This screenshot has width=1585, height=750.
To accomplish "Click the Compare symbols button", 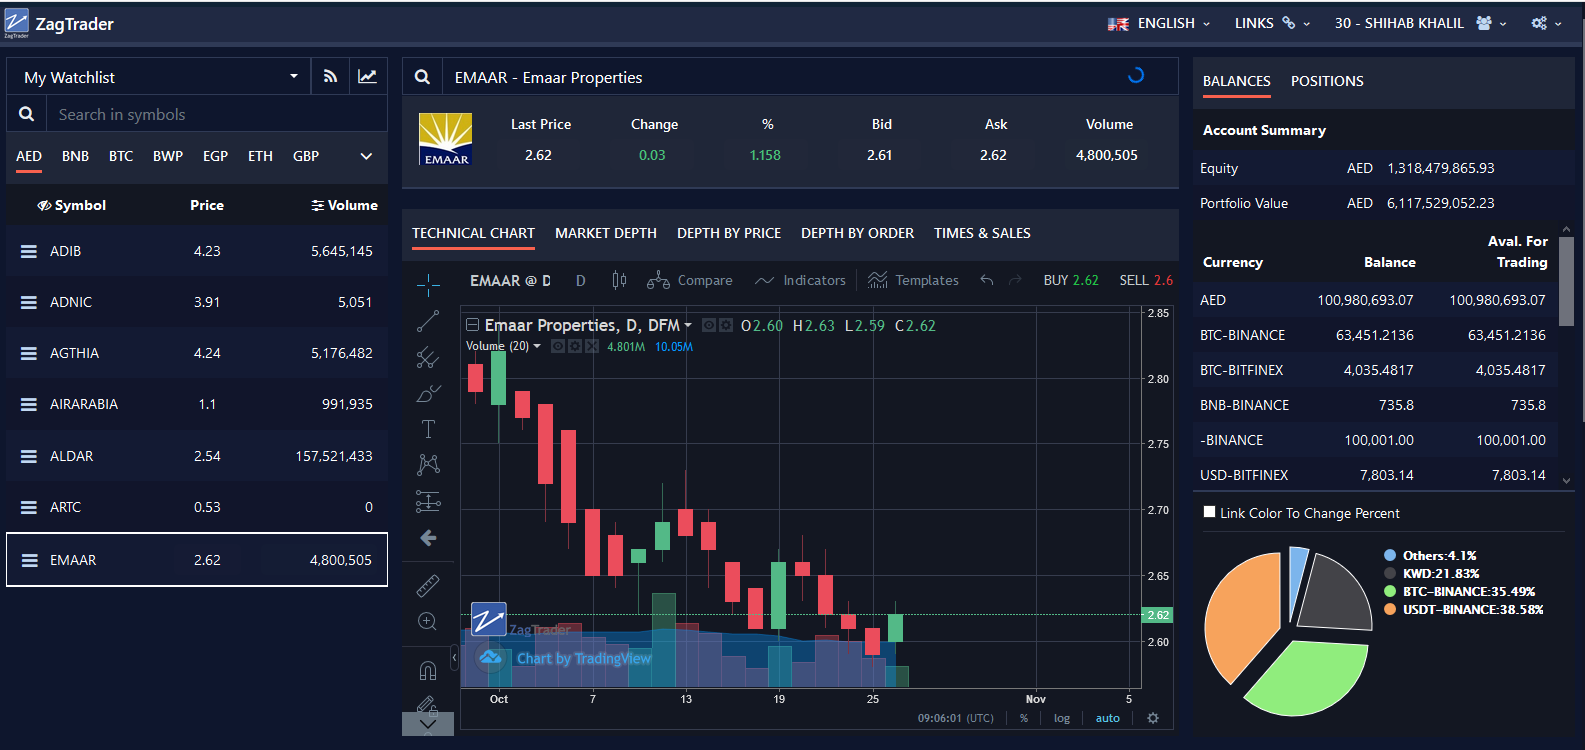I will [x=690, y=281].
